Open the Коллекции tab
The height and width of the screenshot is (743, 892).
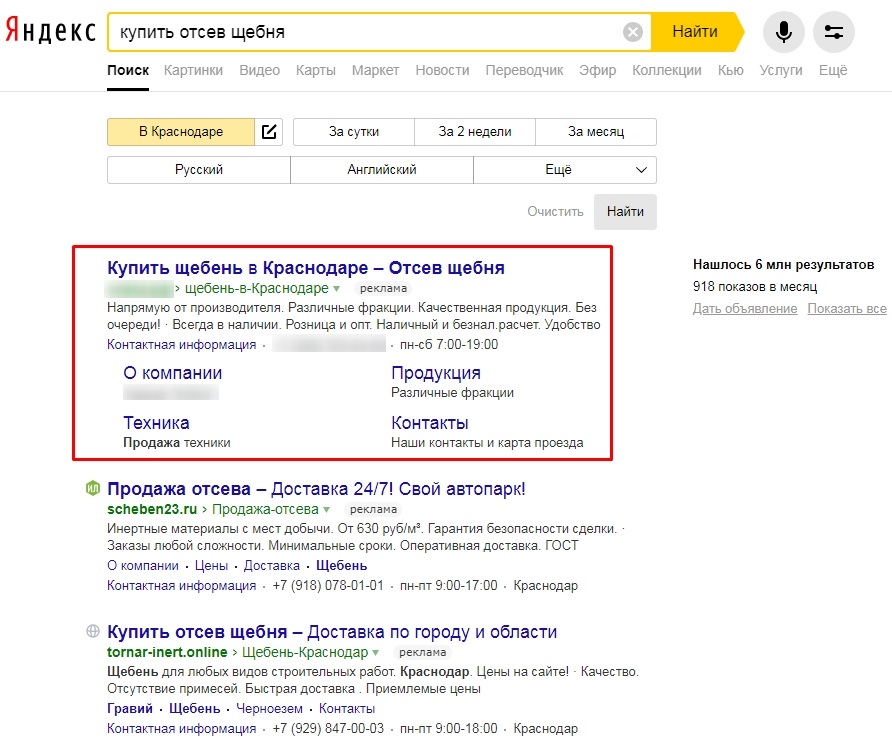coord(667,70)
